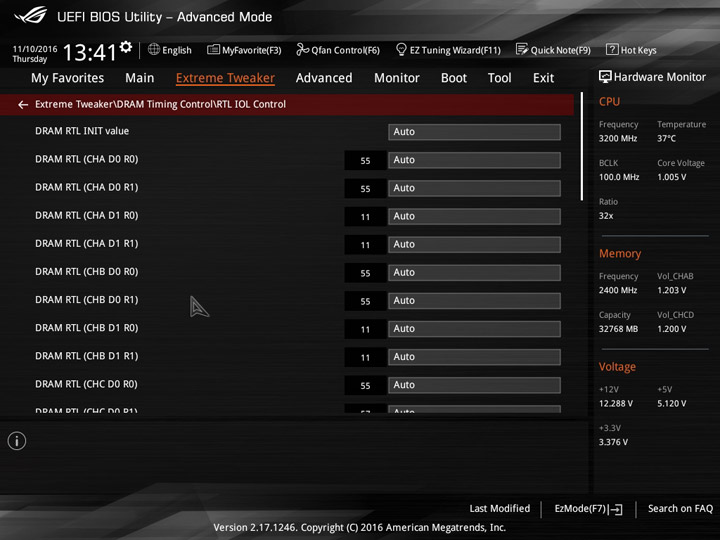Click CPU frequency 3200 MHz value
The width and height of the screenshot is (720, 540).
(x=618, y=138)
